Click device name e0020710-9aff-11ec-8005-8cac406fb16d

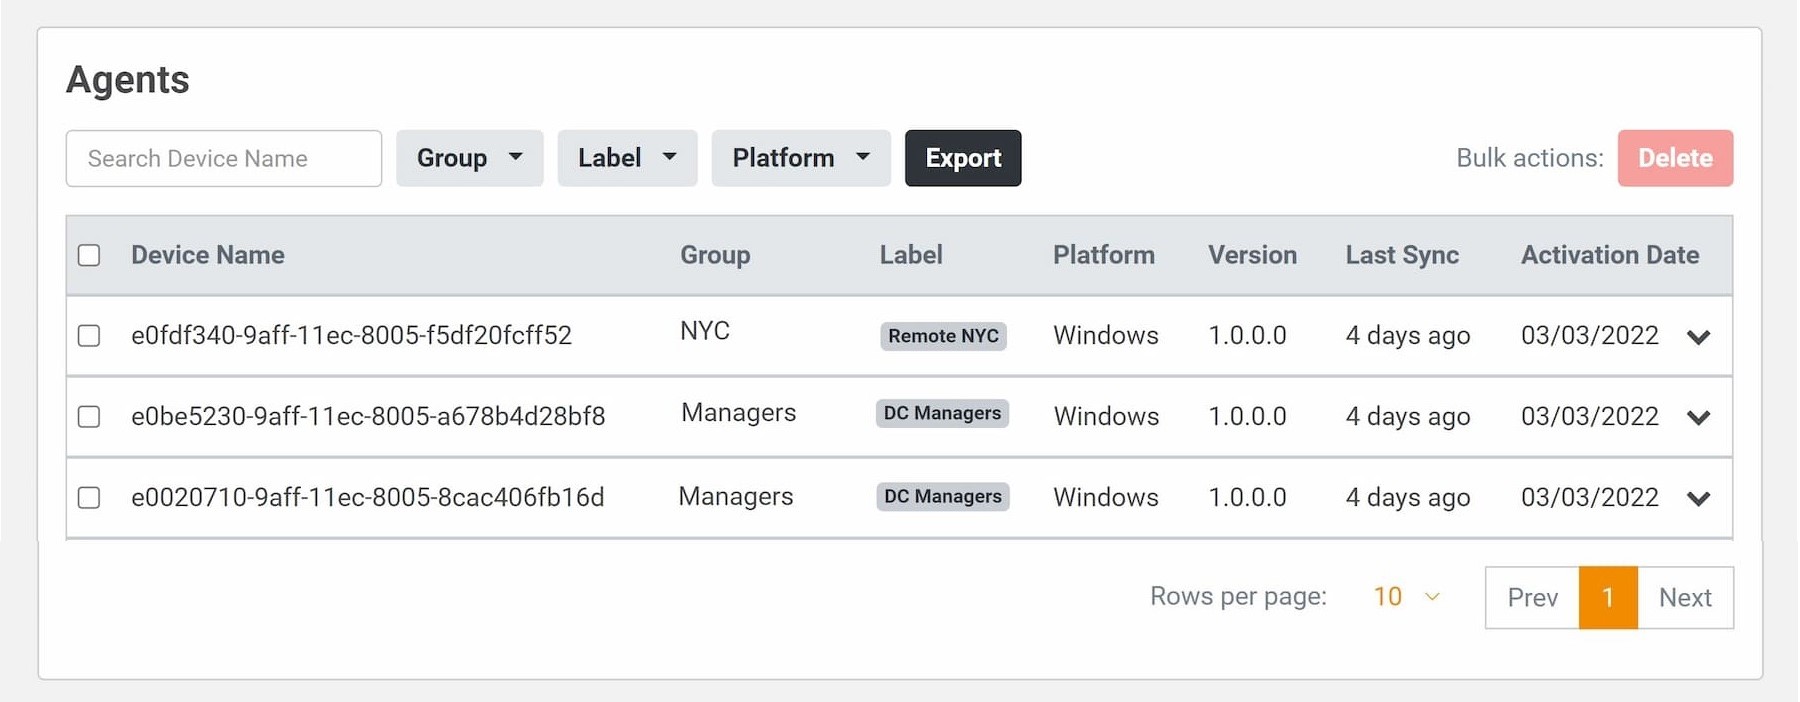pos(368,497)
